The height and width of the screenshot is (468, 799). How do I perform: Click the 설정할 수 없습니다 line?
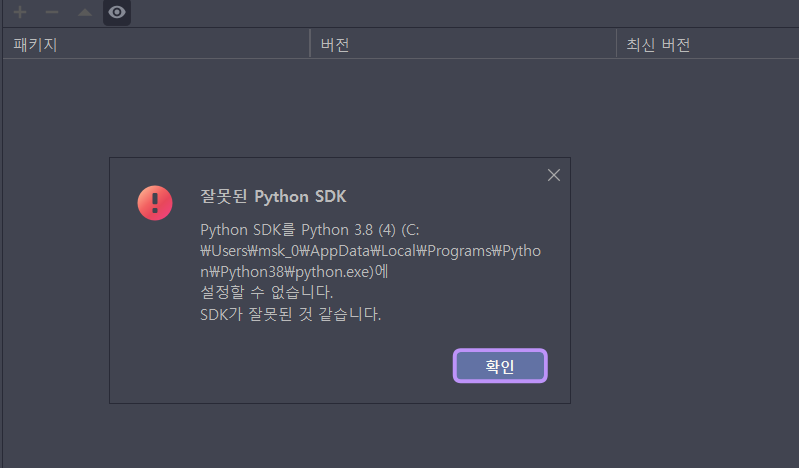tap(267, 292)
